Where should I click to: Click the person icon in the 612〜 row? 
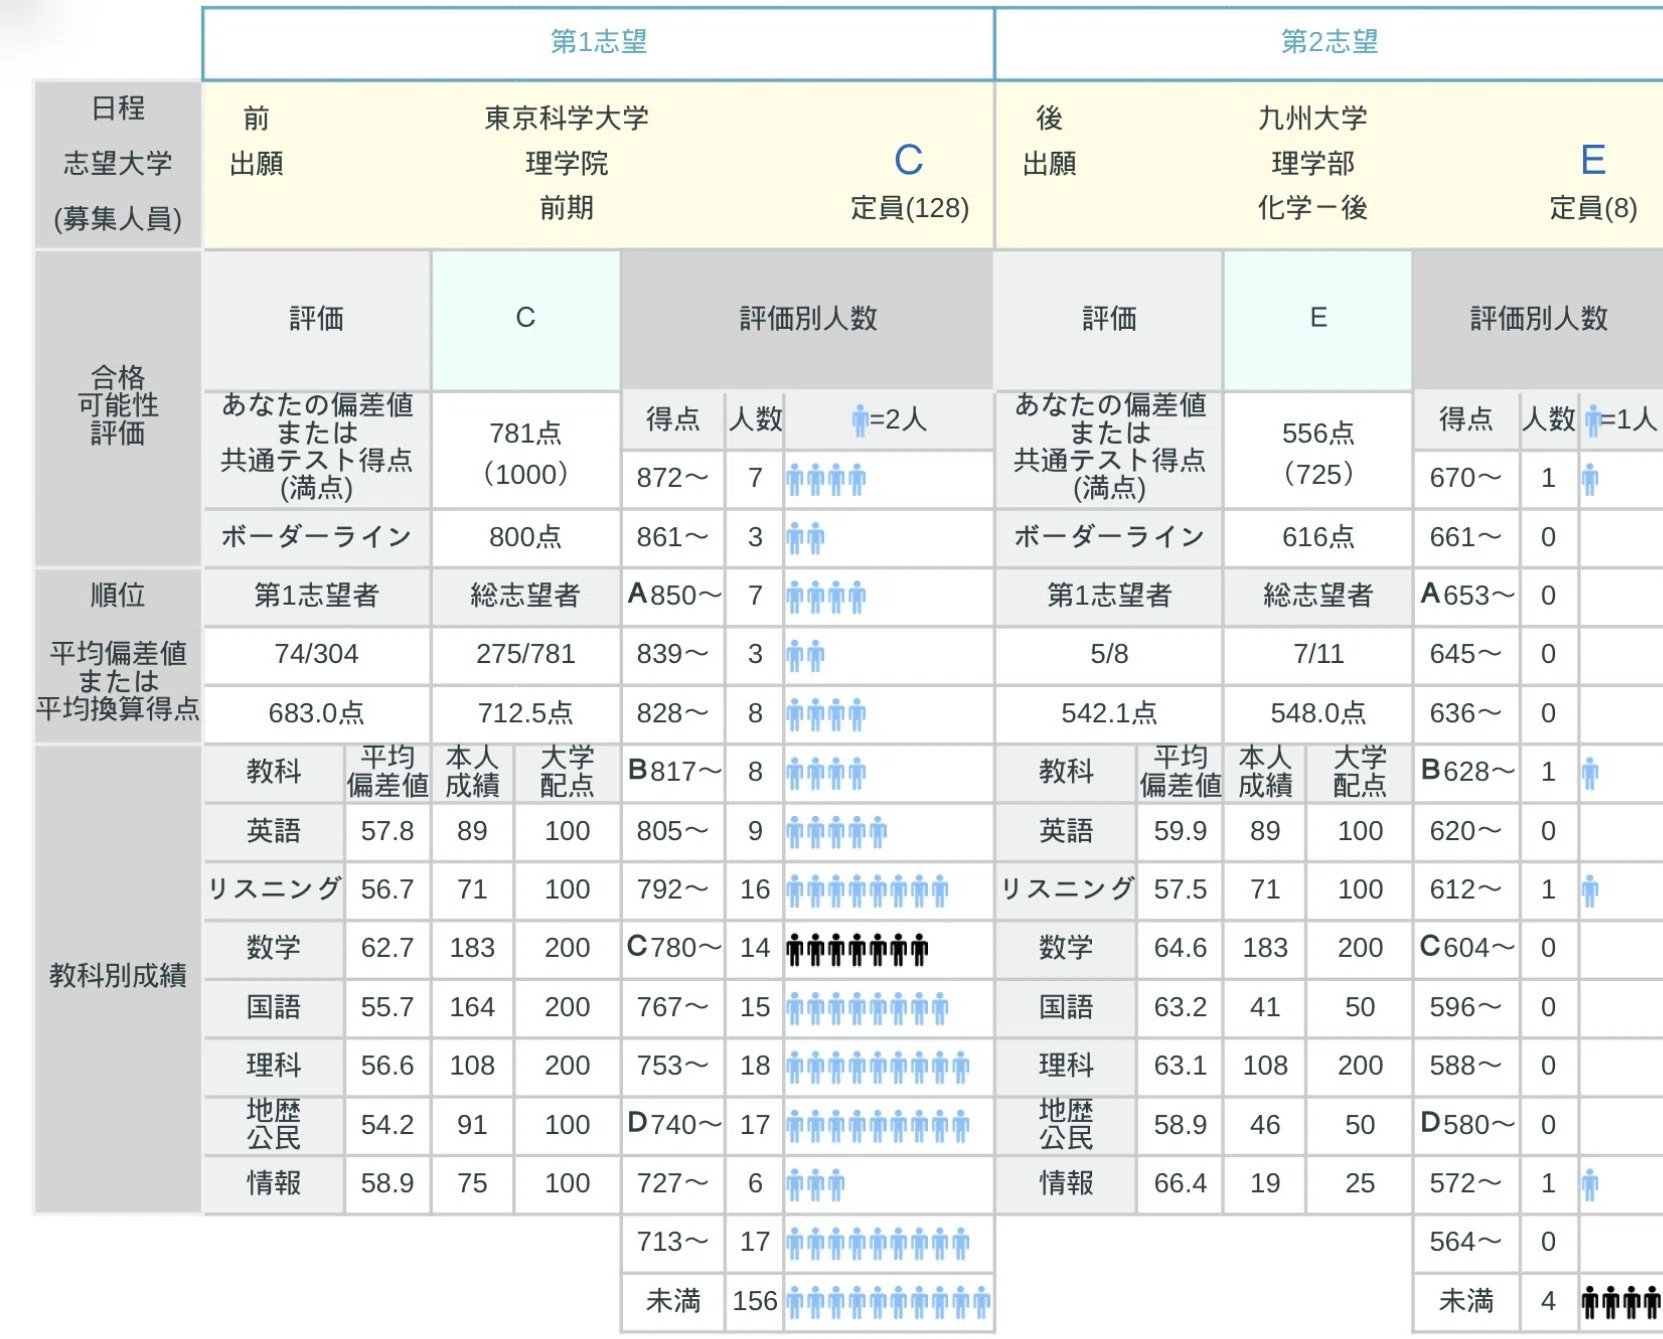pyautogui.click(x=1590, y=890)
